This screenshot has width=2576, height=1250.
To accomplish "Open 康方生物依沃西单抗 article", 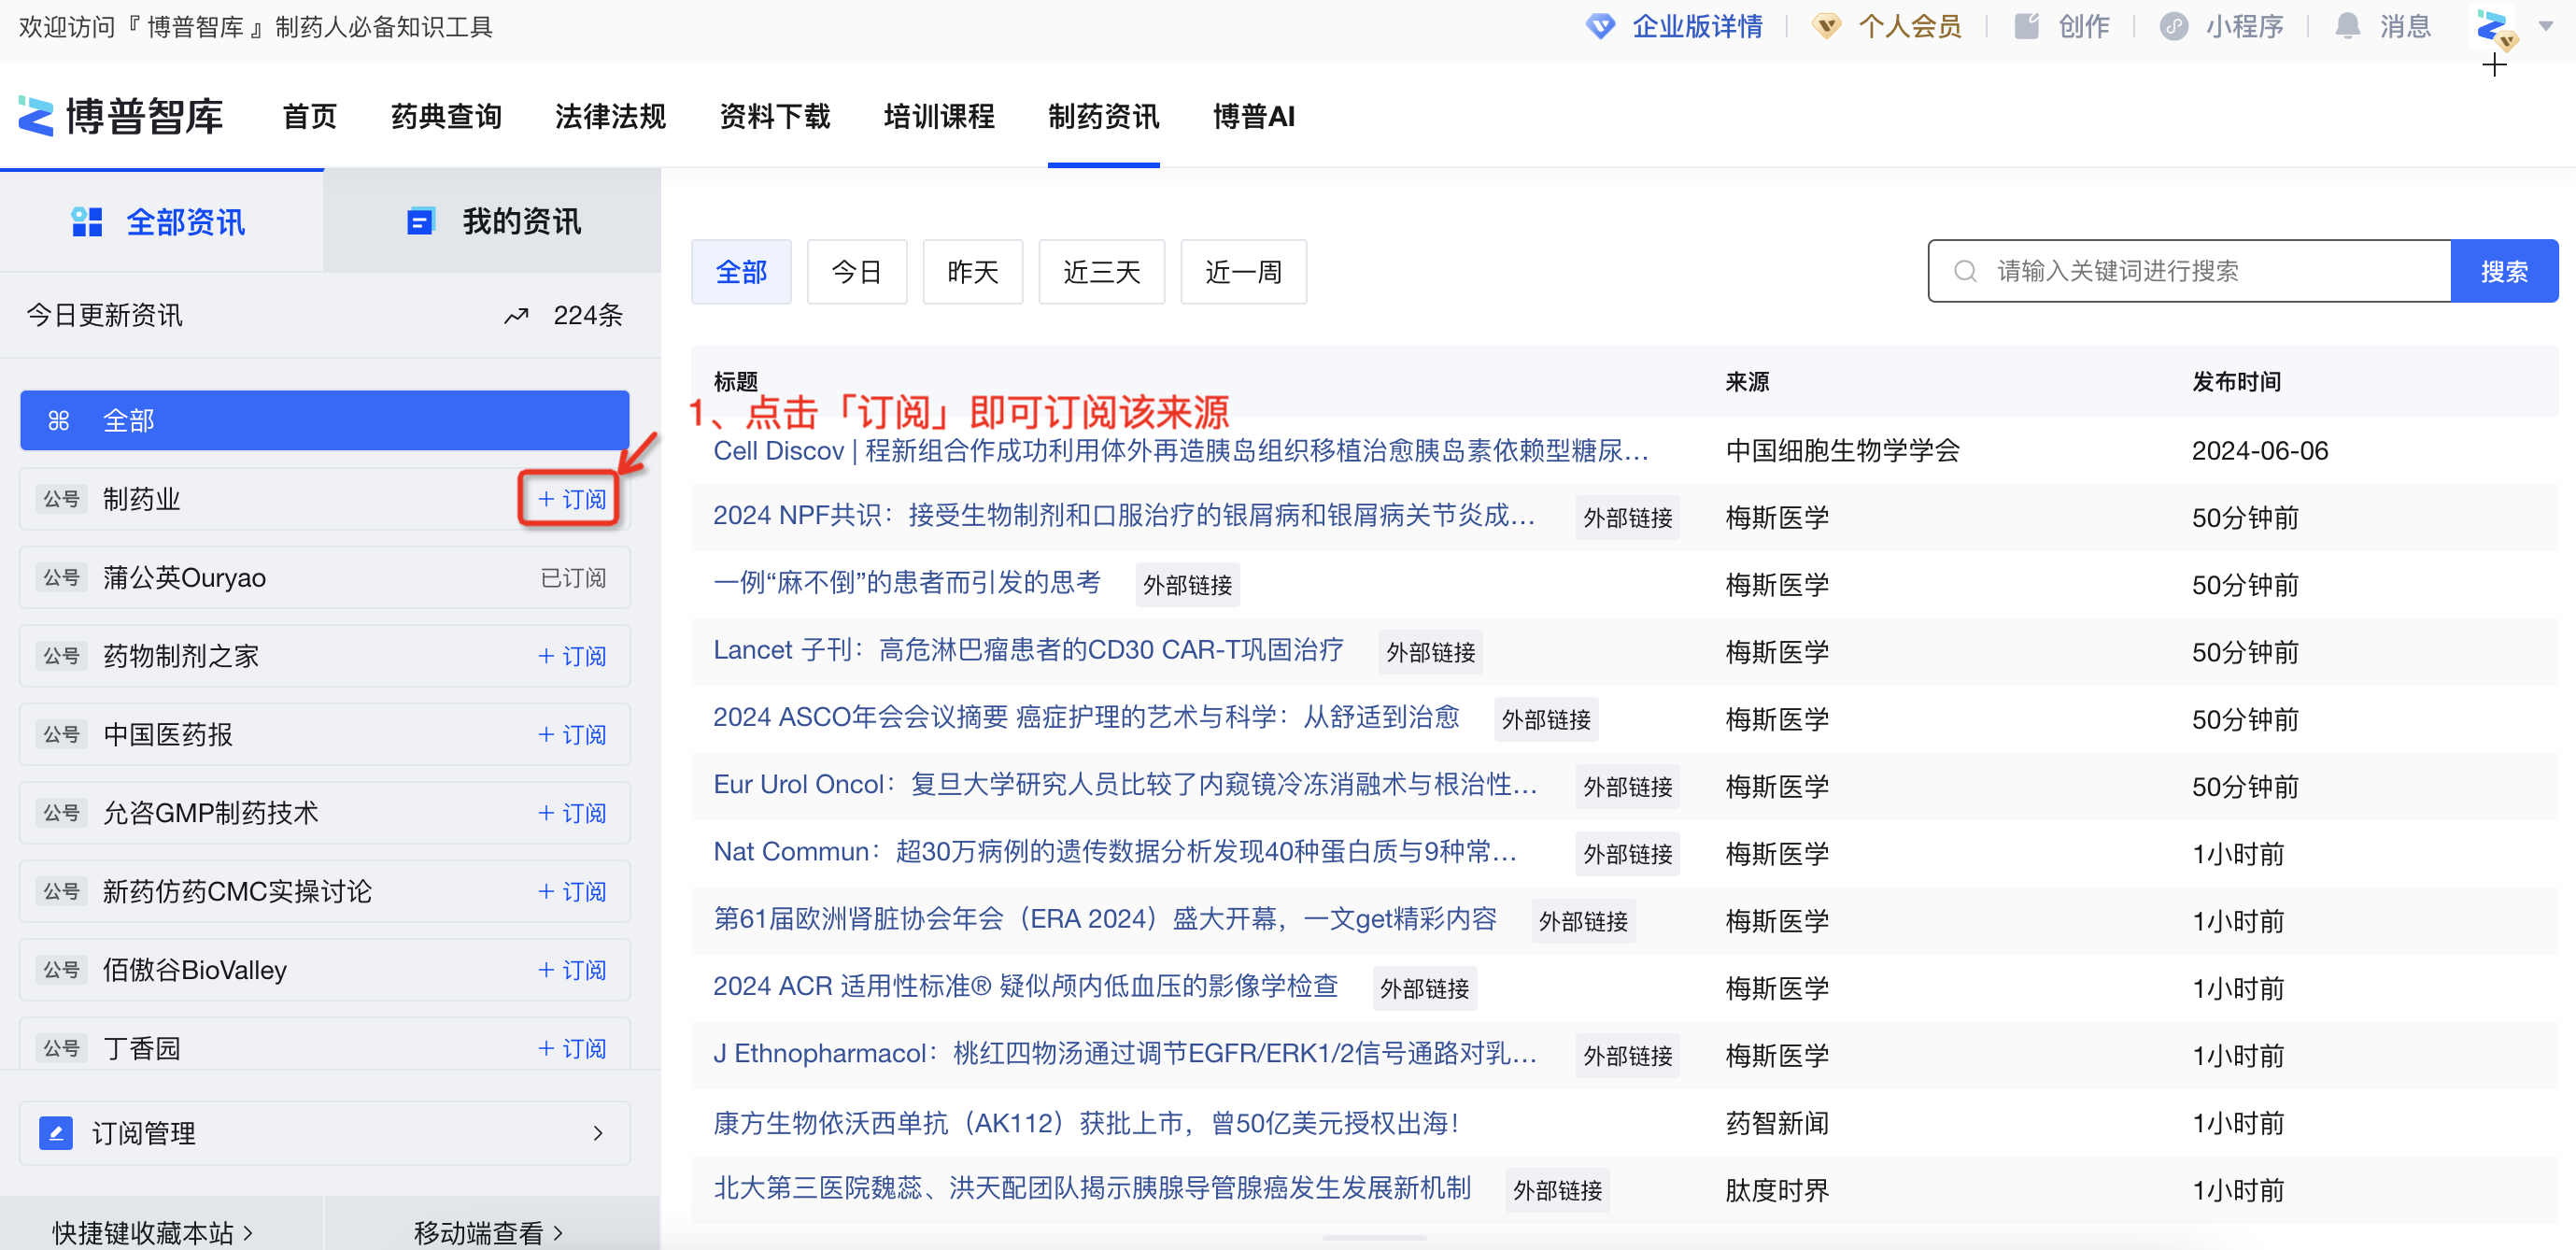I will click(x=1086, y=1123).
